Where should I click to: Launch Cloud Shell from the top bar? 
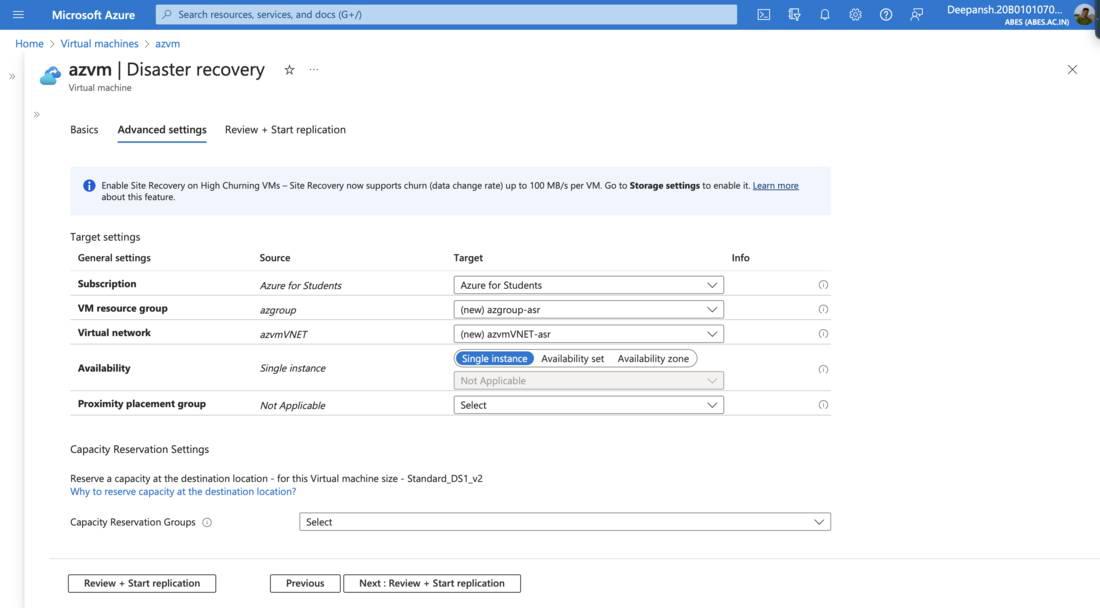tap(764, 15)
